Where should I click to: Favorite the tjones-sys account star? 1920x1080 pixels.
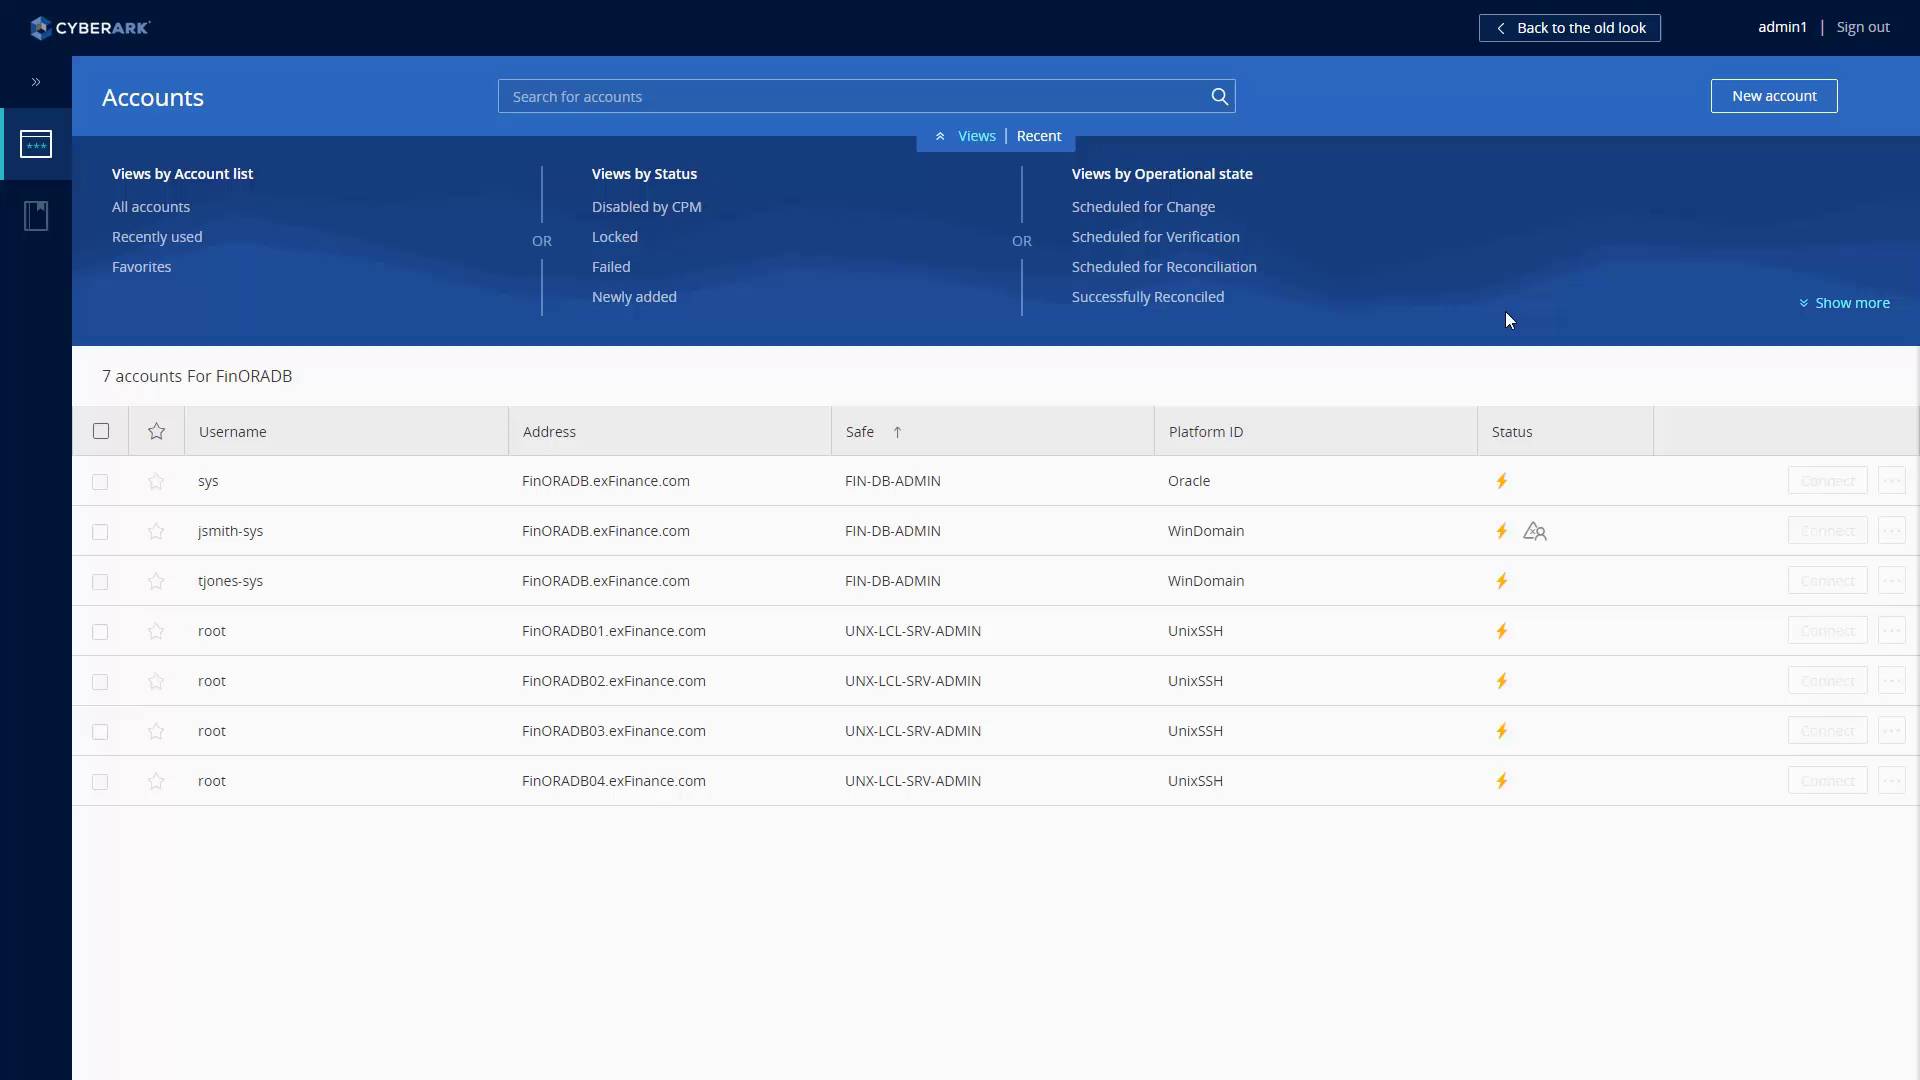(x=156, y=581)
